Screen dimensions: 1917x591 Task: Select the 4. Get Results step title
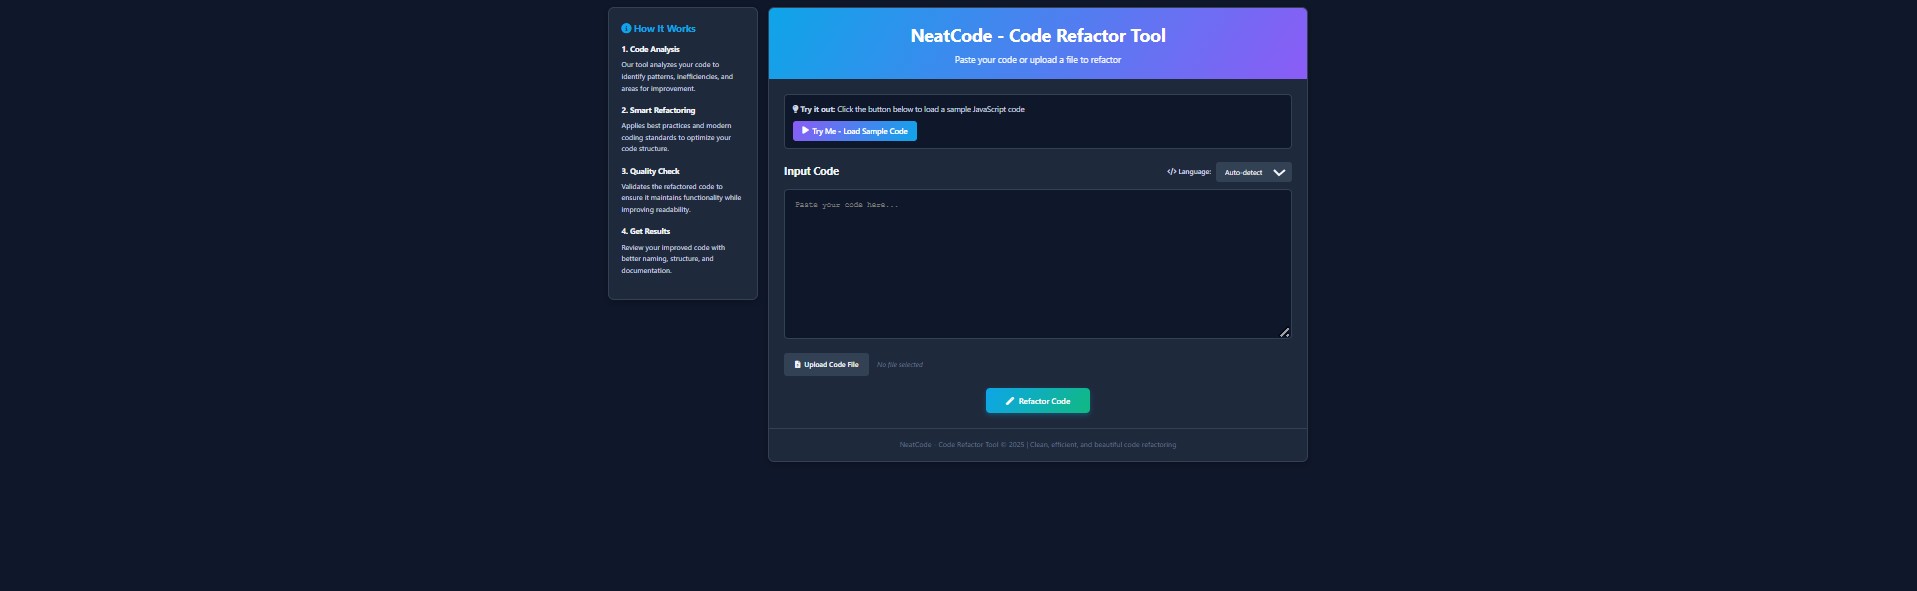pos(646,231)
